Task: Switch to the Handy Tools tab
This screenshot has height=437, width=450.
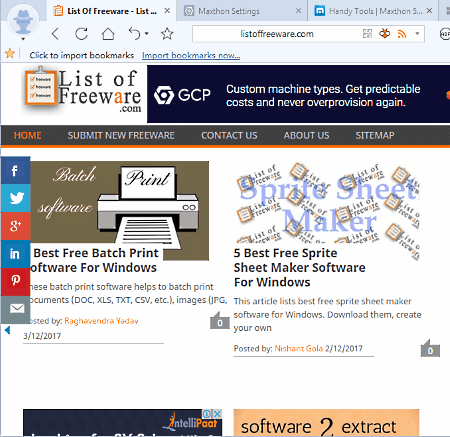Action: tap(373, 11)
